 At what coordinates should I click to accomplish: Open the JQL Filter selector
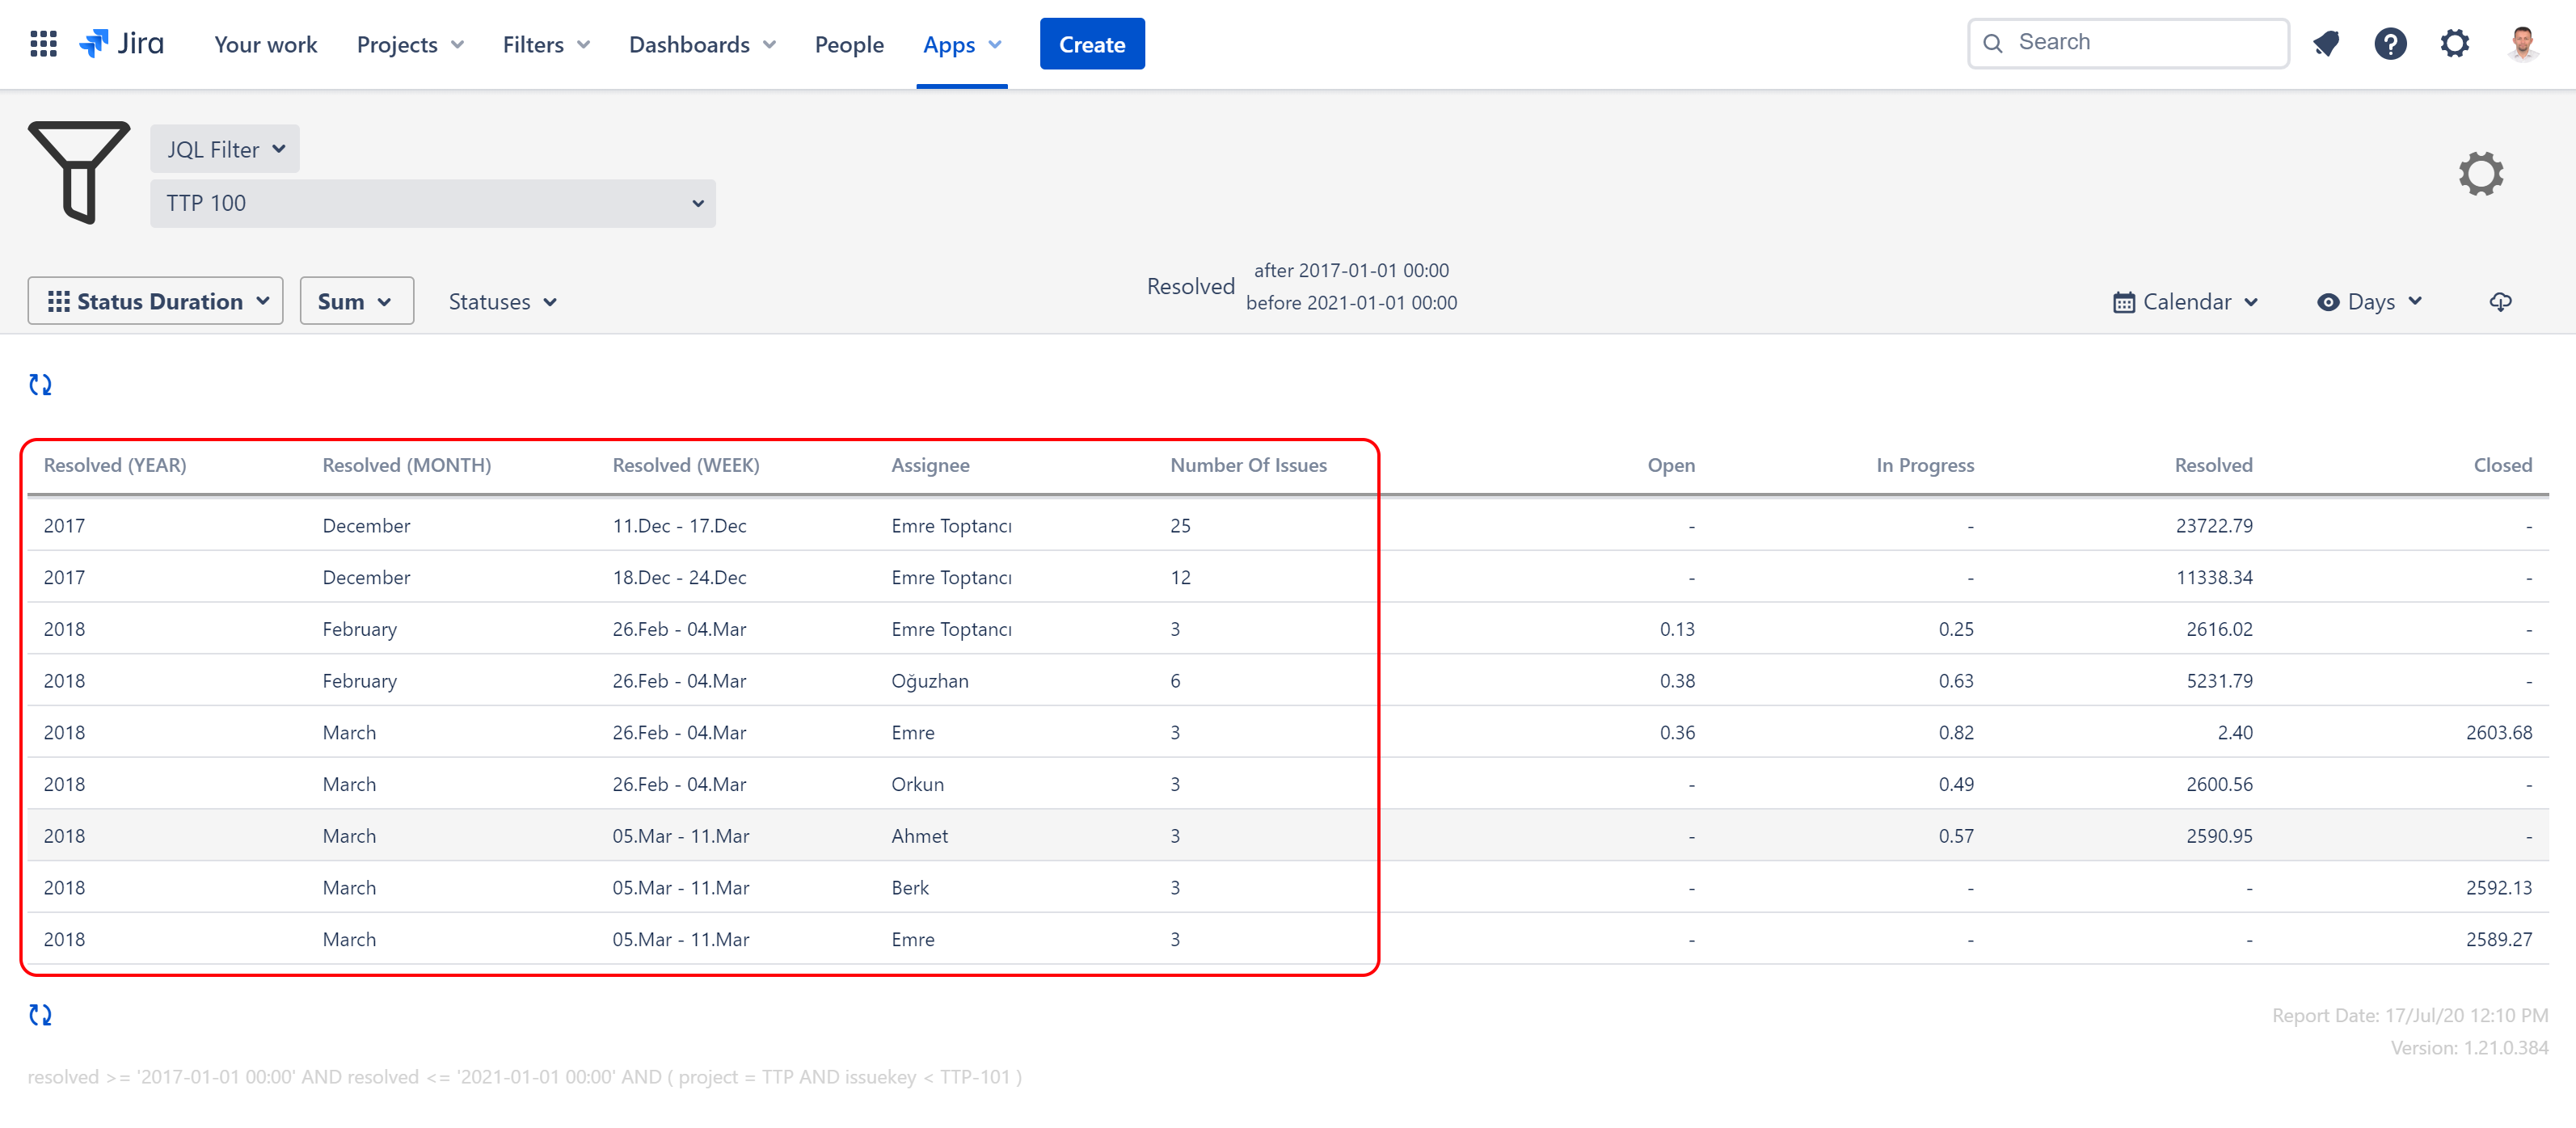click(x=224, y=148)
